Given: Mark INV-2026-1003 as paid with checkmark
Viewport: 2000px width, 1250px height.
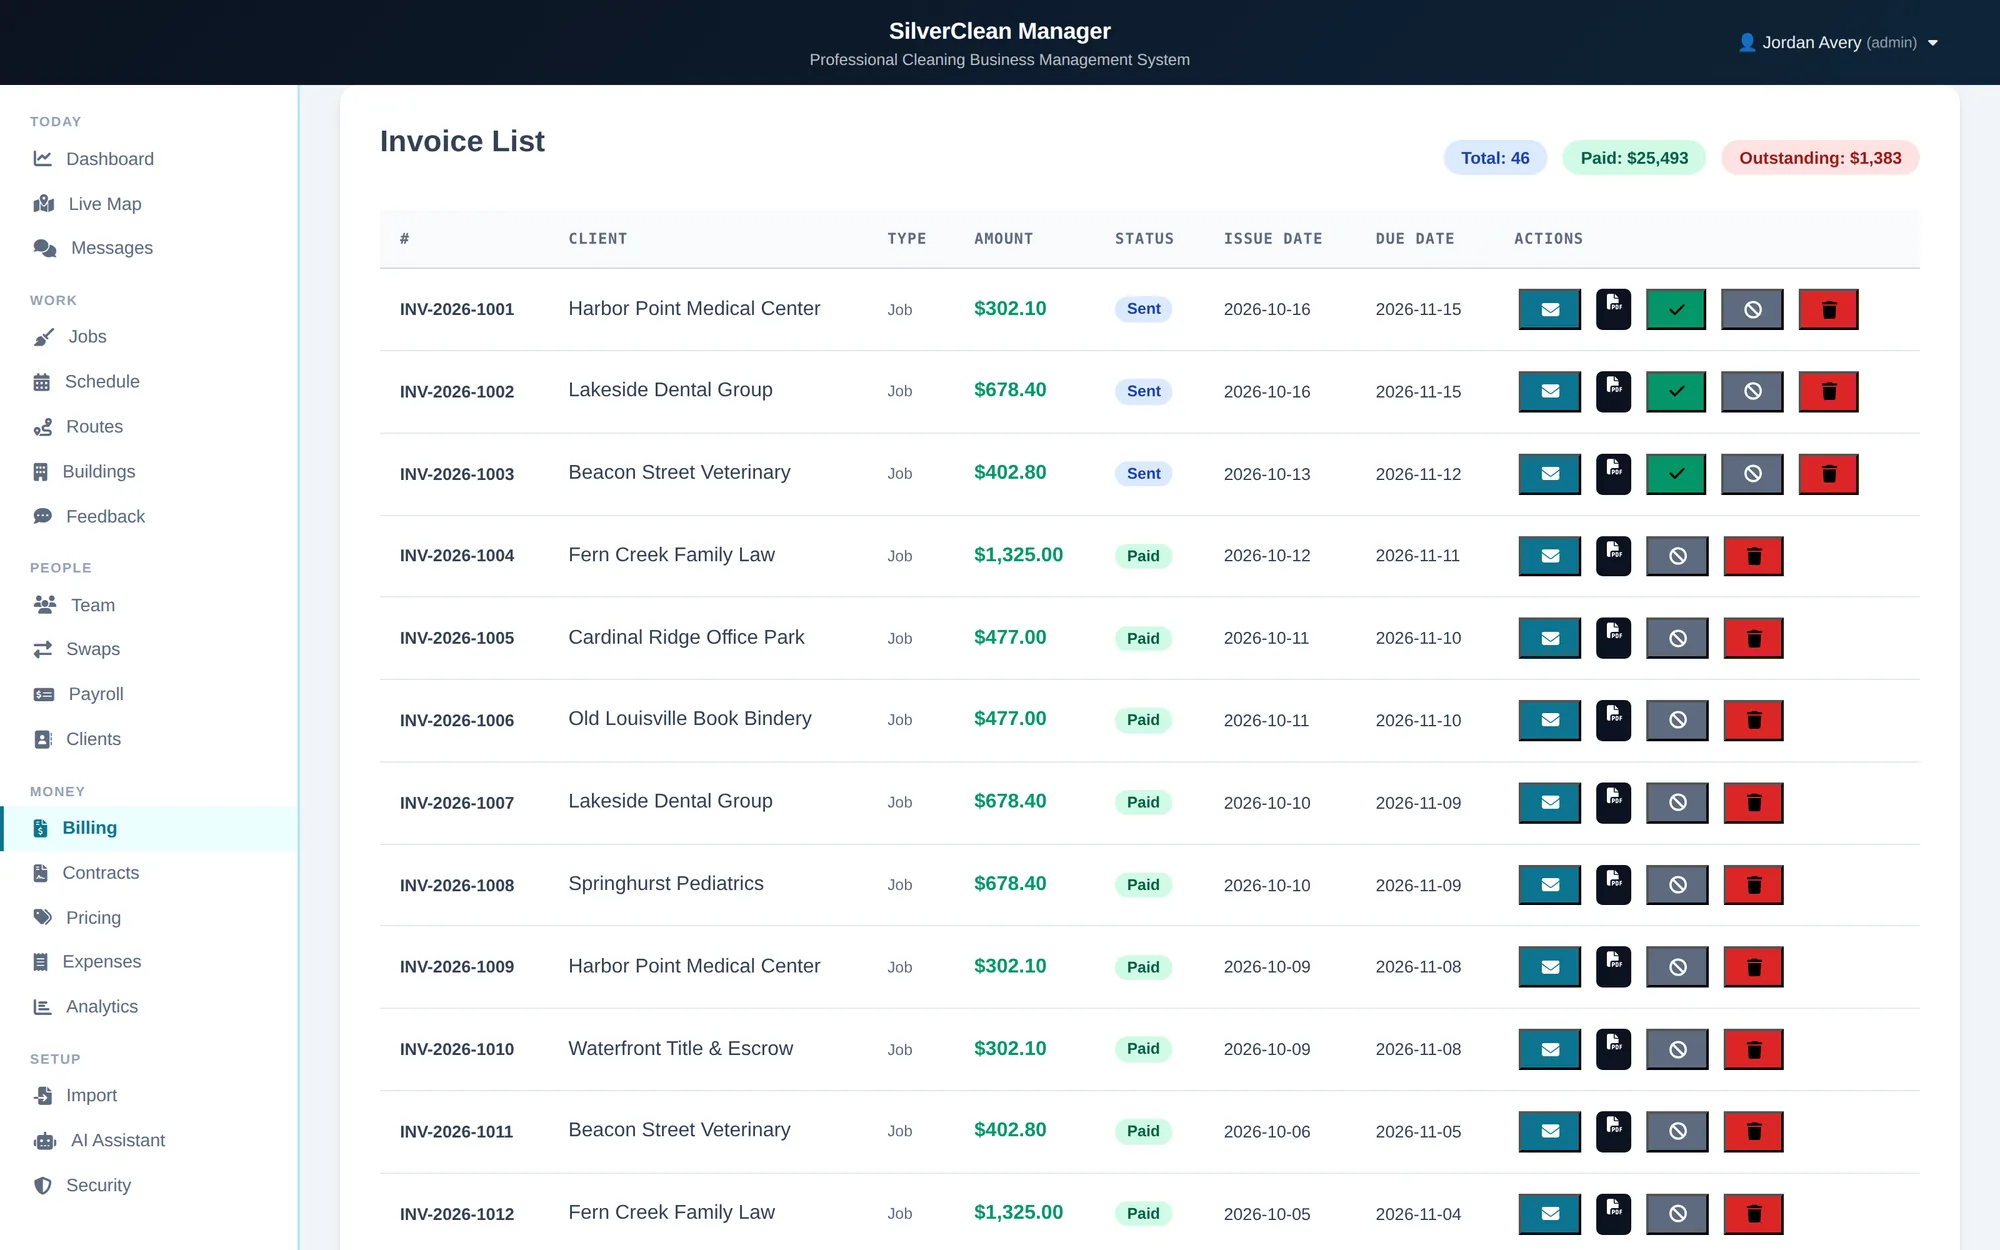Looking at the screenshot, I should click(1676, 474).
